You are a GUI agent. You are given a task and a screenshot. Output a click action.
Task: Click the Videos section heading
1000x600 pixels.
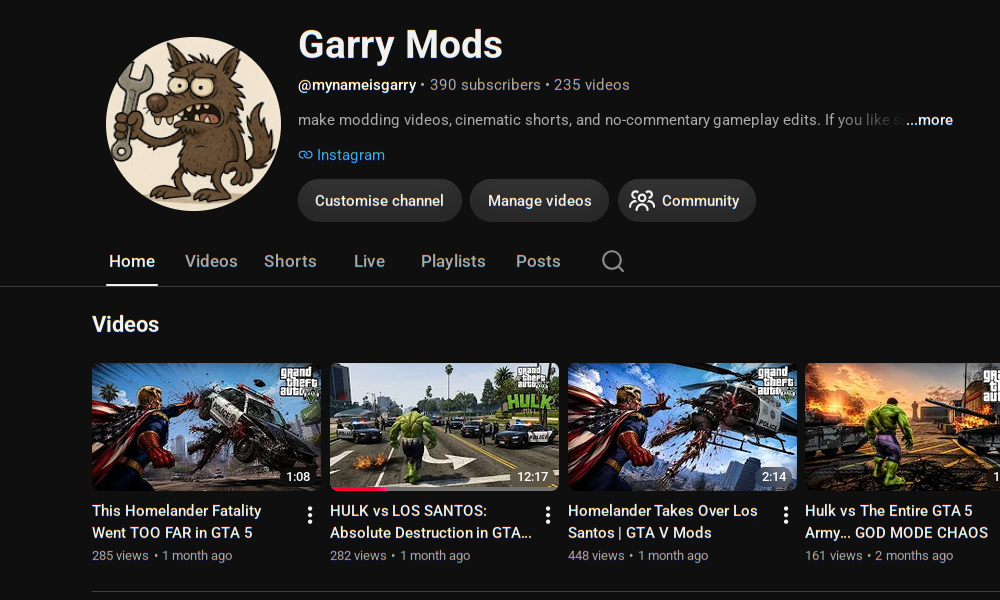pos(126,325)
